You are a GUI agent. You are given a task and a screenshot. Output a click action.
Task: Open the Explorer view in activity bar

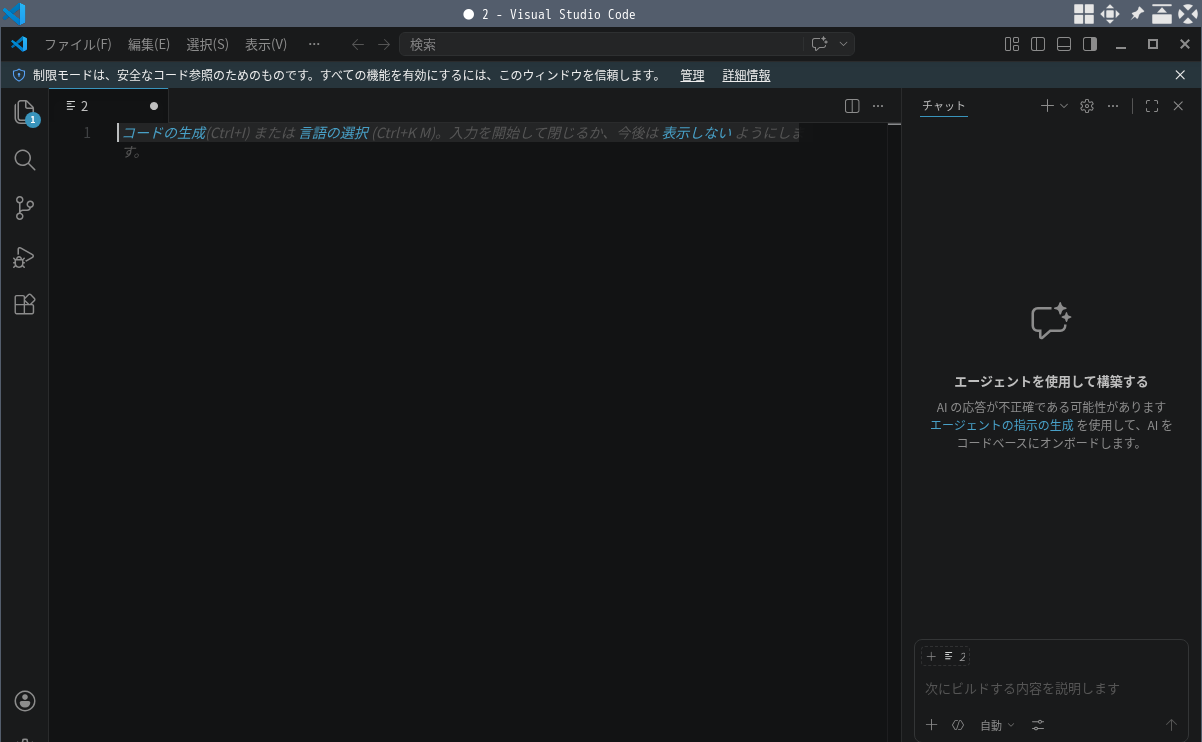[25, 112]
